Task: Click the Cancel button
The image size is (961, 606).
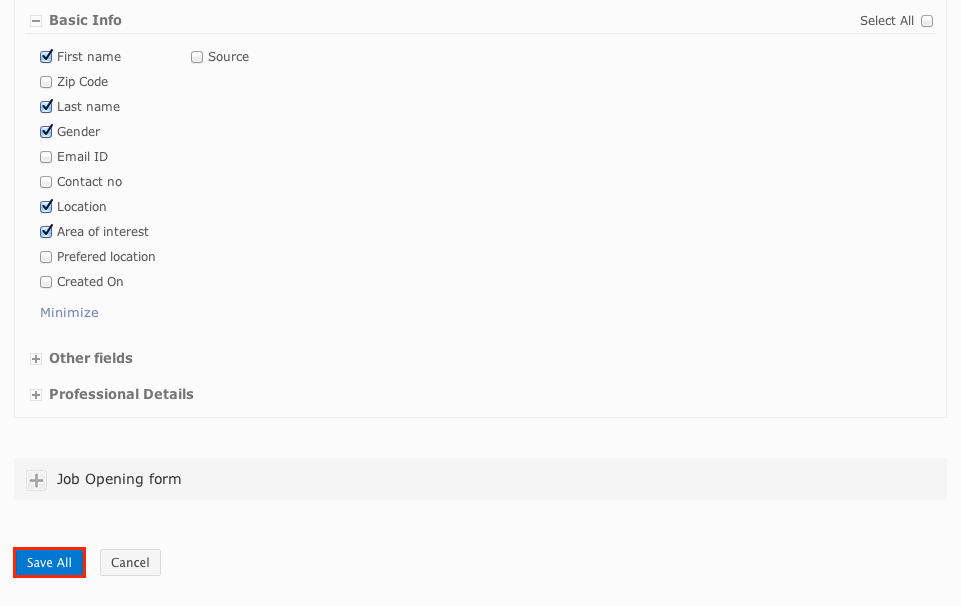Action: coord(130,563)
